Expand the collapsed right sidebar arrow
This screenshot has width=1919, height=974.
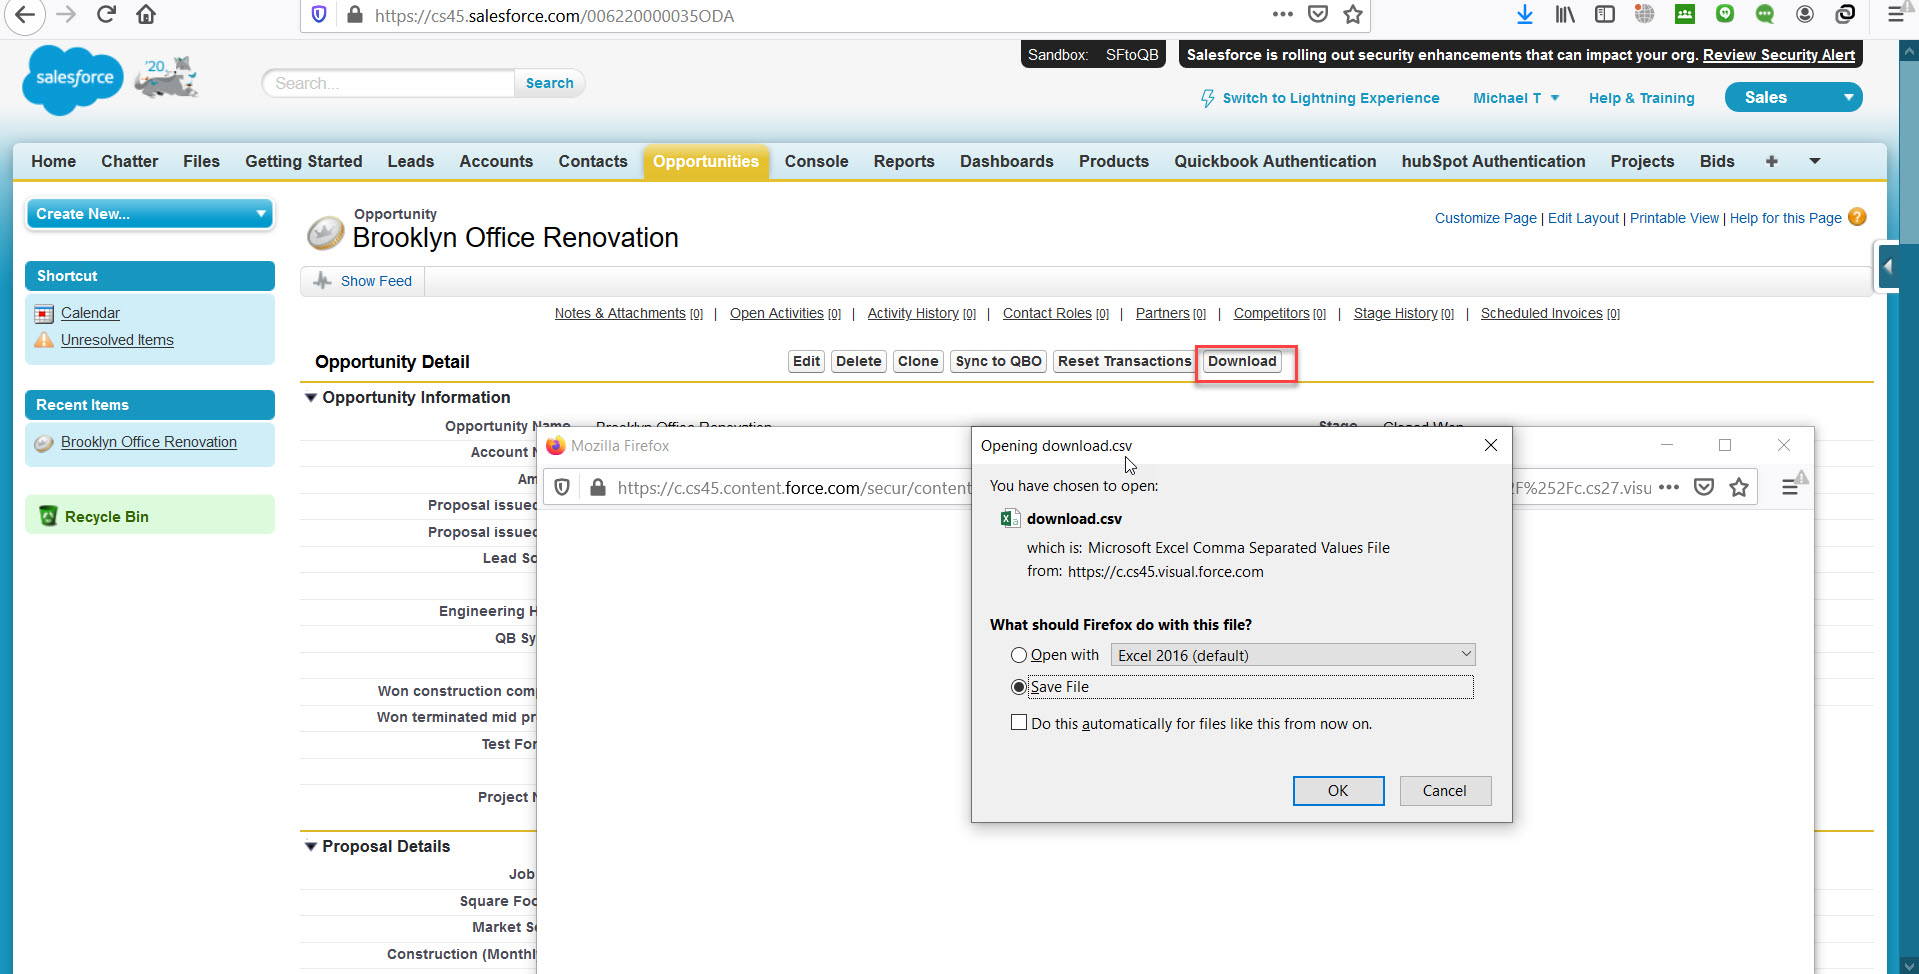[1888, 267]
